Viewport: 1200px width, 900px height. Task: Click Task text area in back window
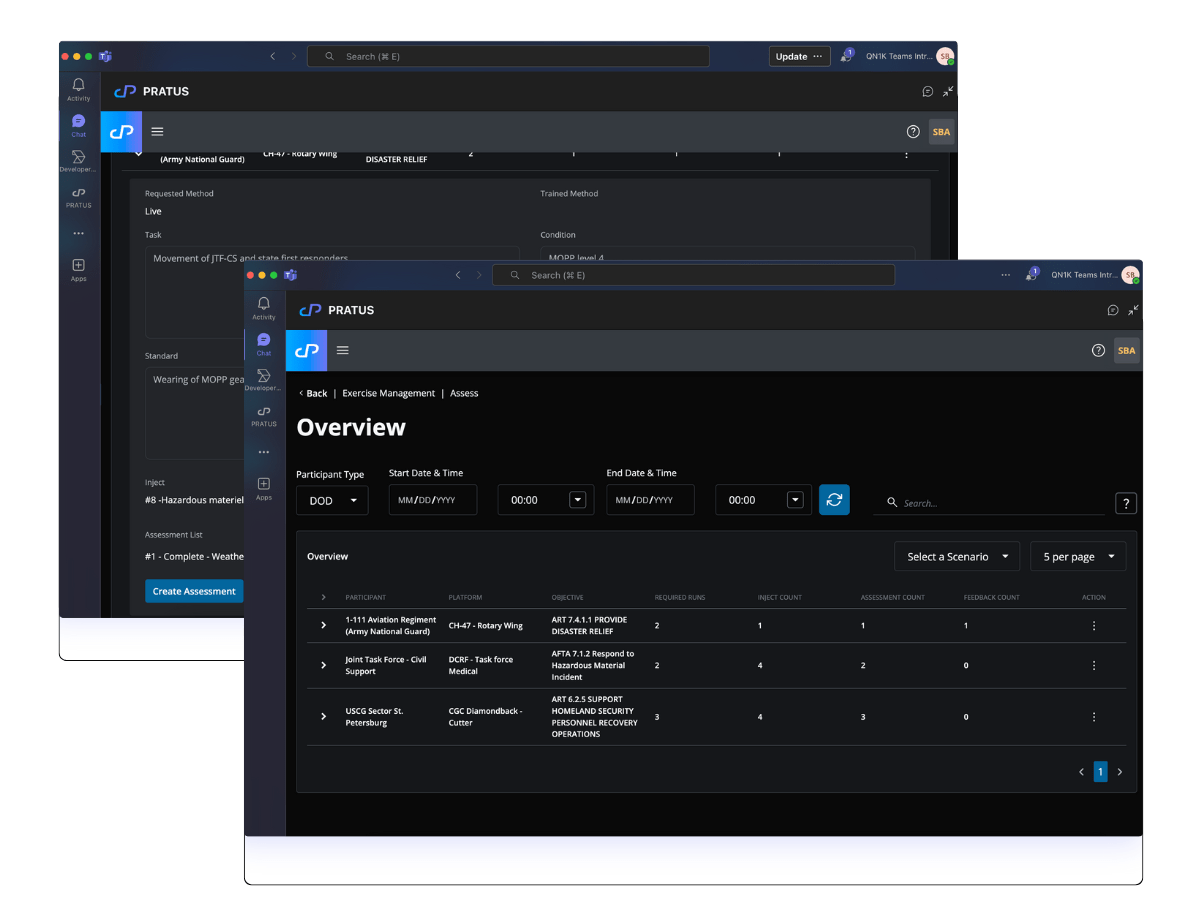(x=332, y=292)
